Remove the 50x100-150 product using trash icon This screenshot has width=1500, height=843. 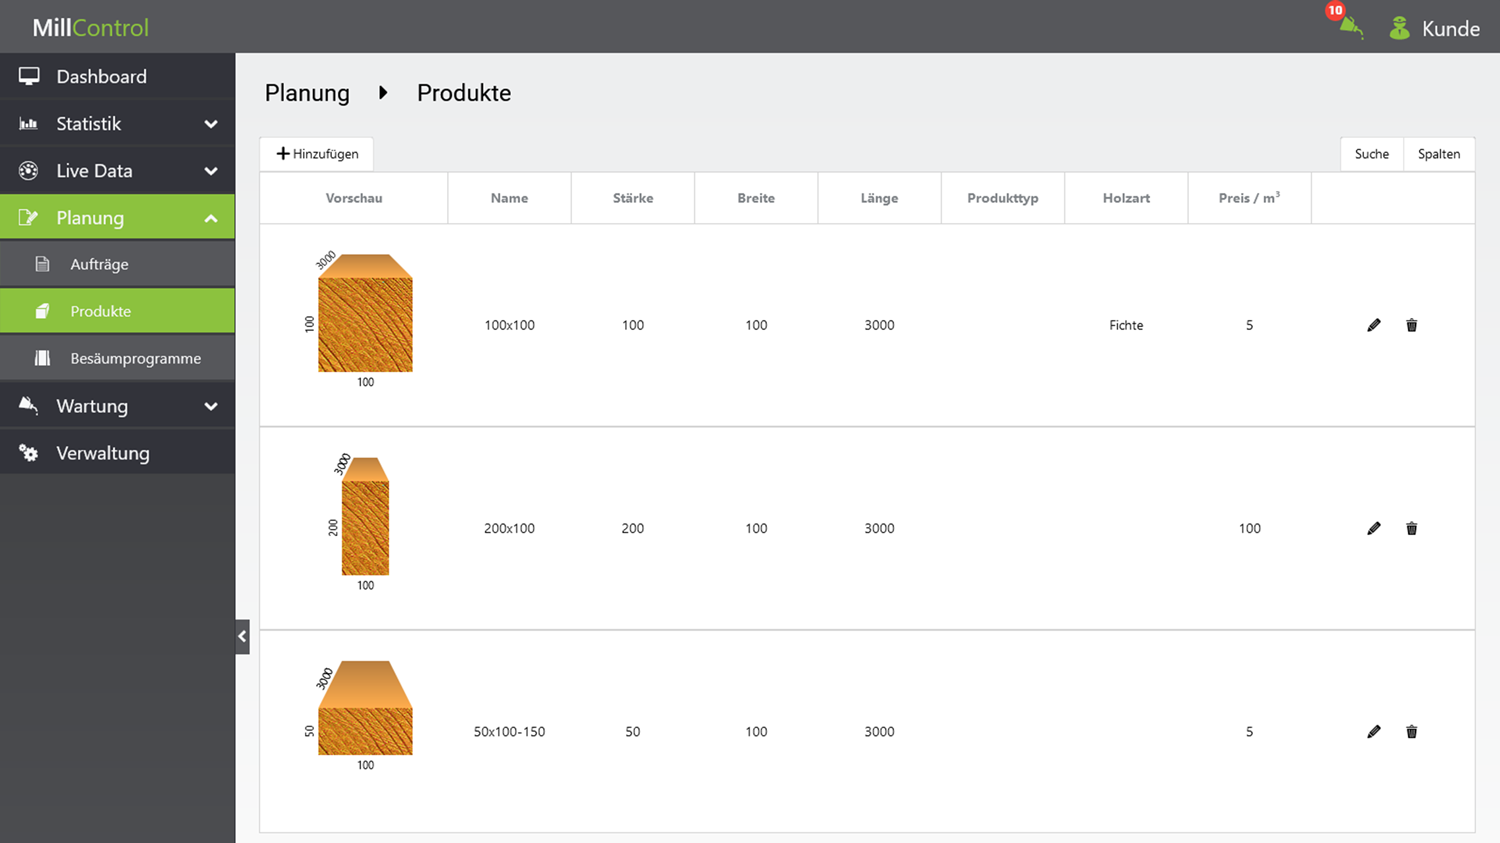1411,732
